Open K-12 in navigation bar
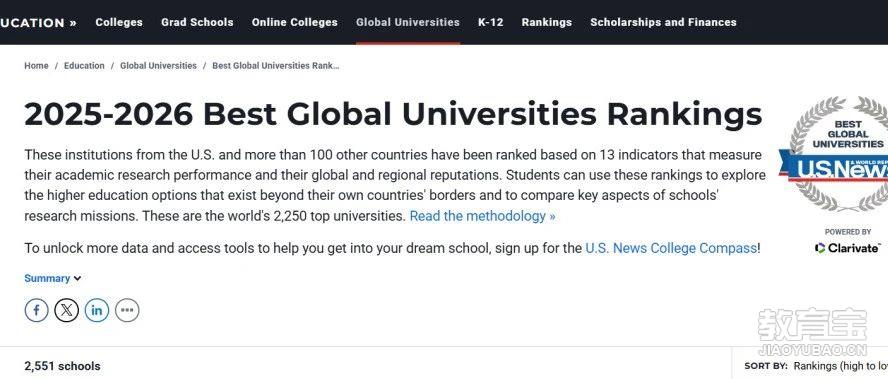Viewport: 888px width, 379px height. coord(490,22)
